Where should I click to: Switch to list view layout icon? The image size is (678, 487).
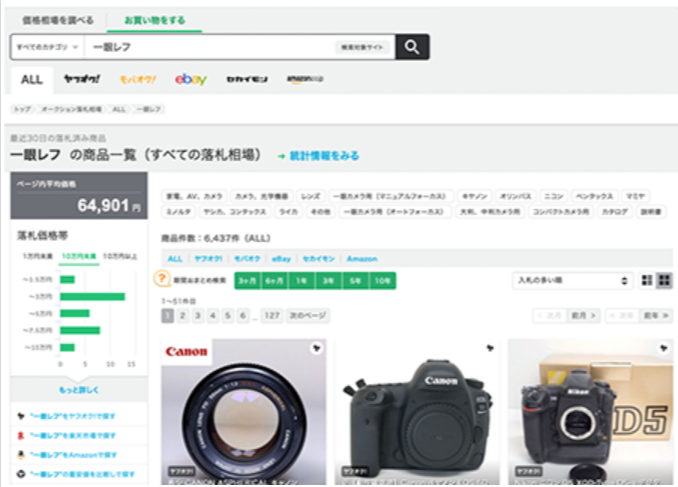click(646, 281)
